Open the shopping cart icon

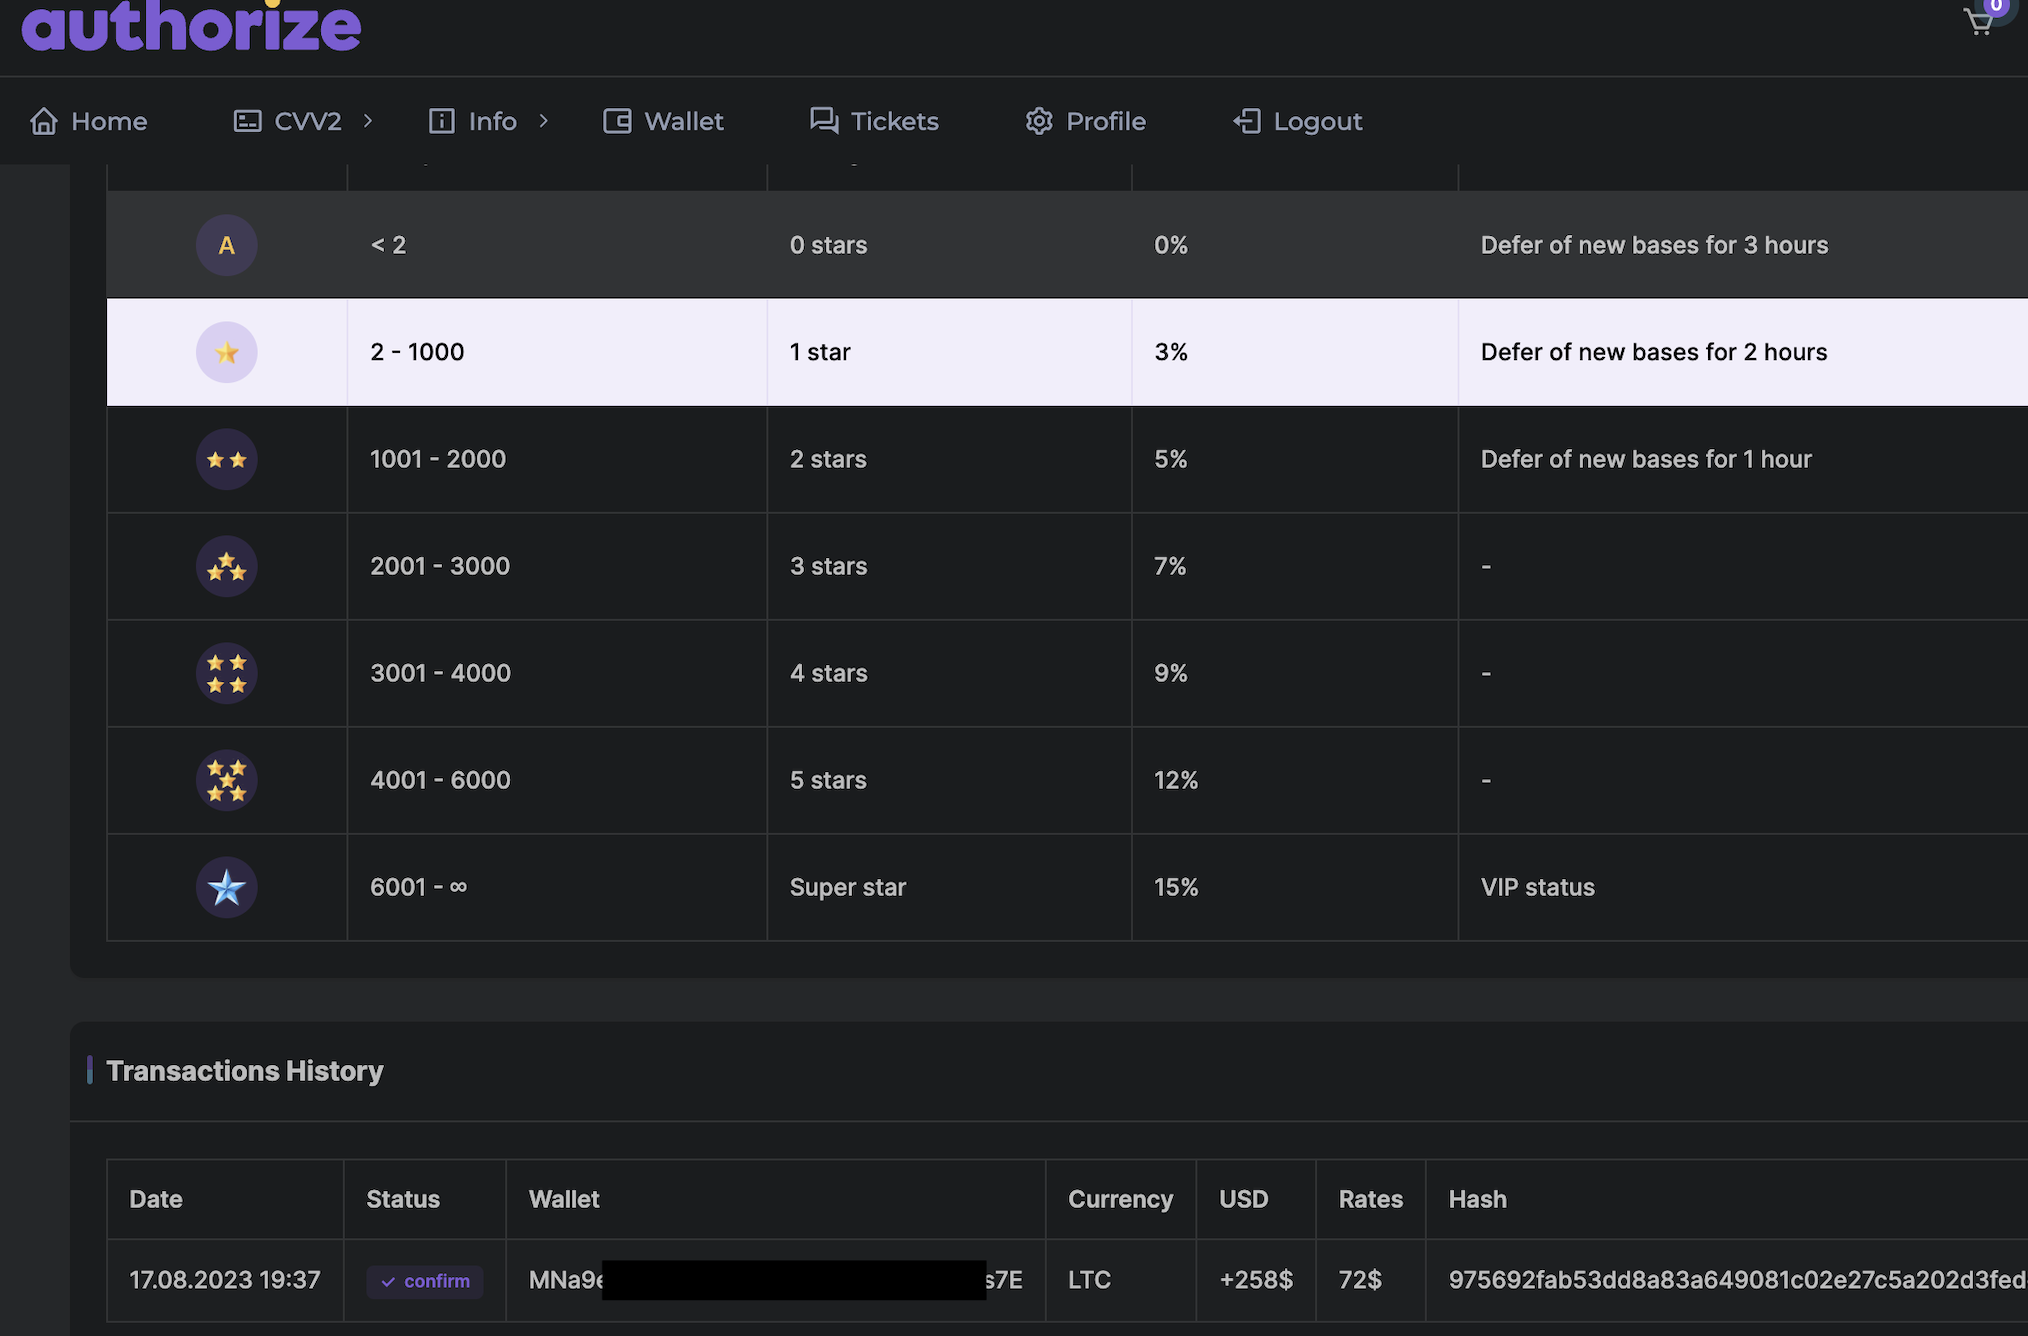coord(1979,21)
